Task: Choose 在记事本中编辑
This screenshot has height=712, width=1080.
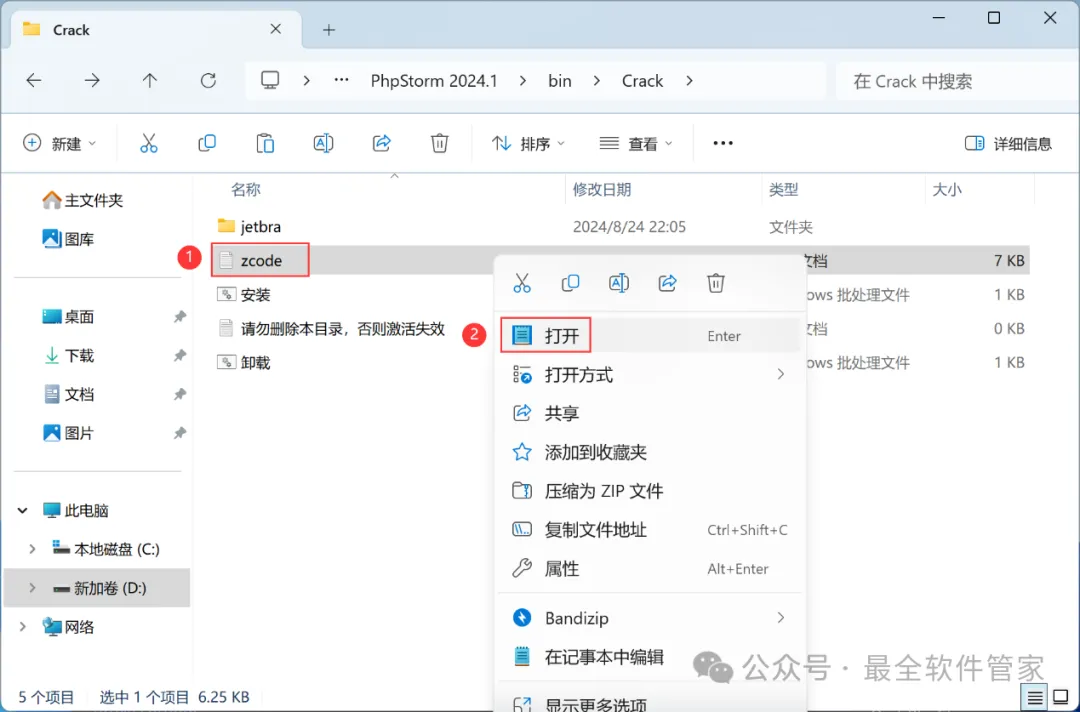Action: (650, 657)
